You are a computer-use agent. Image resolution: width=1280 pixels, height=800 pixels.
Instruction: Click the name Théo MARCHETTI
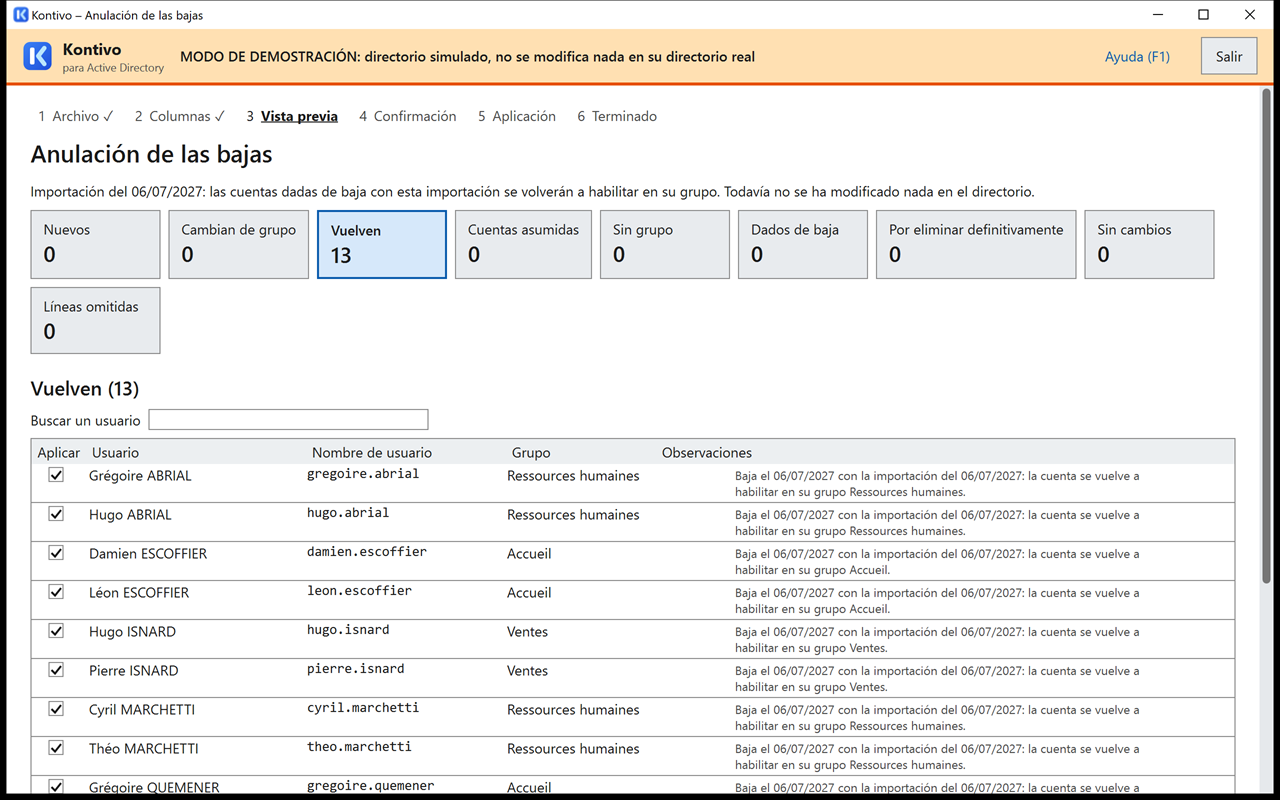[144, 748]
